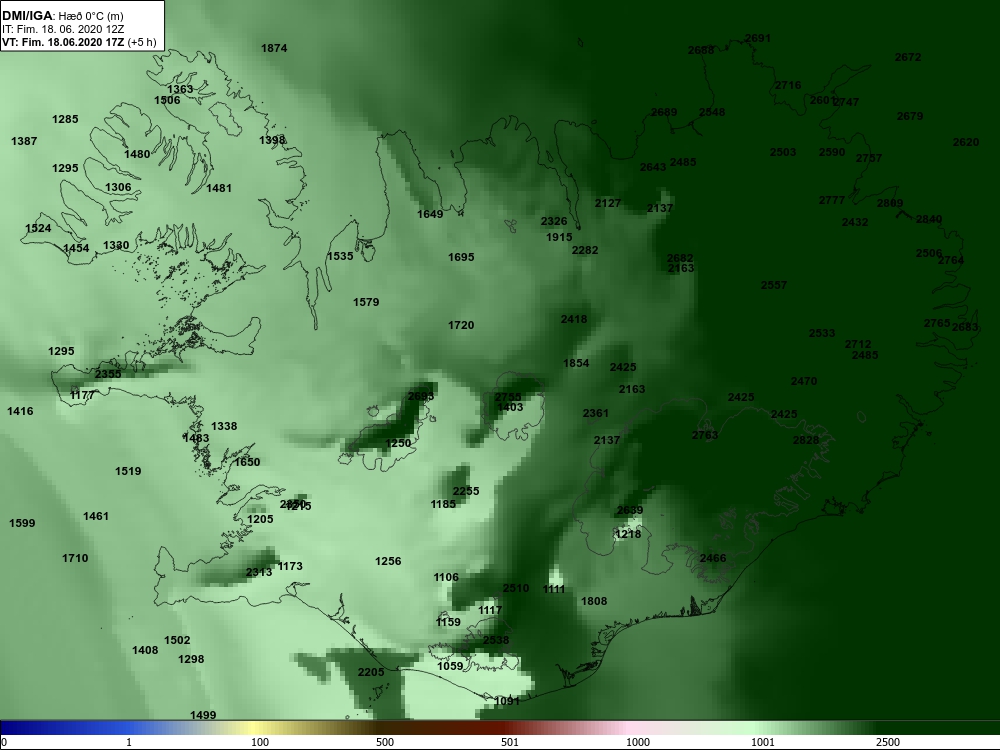Click the 1387 value on the map

(x=24, y=141)
